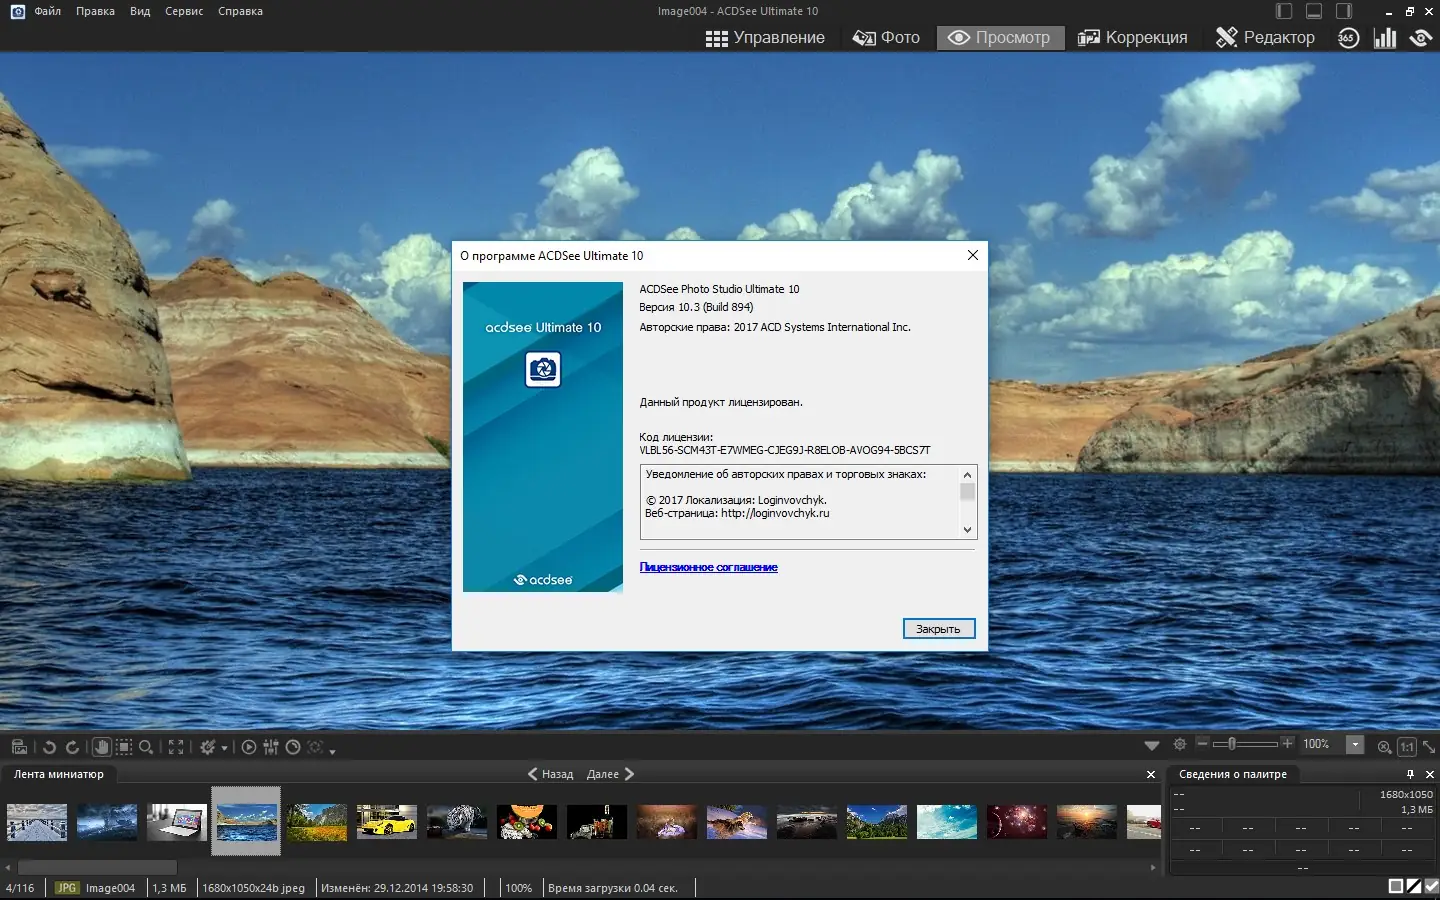Start the auto-advance play button

[249, 747]
